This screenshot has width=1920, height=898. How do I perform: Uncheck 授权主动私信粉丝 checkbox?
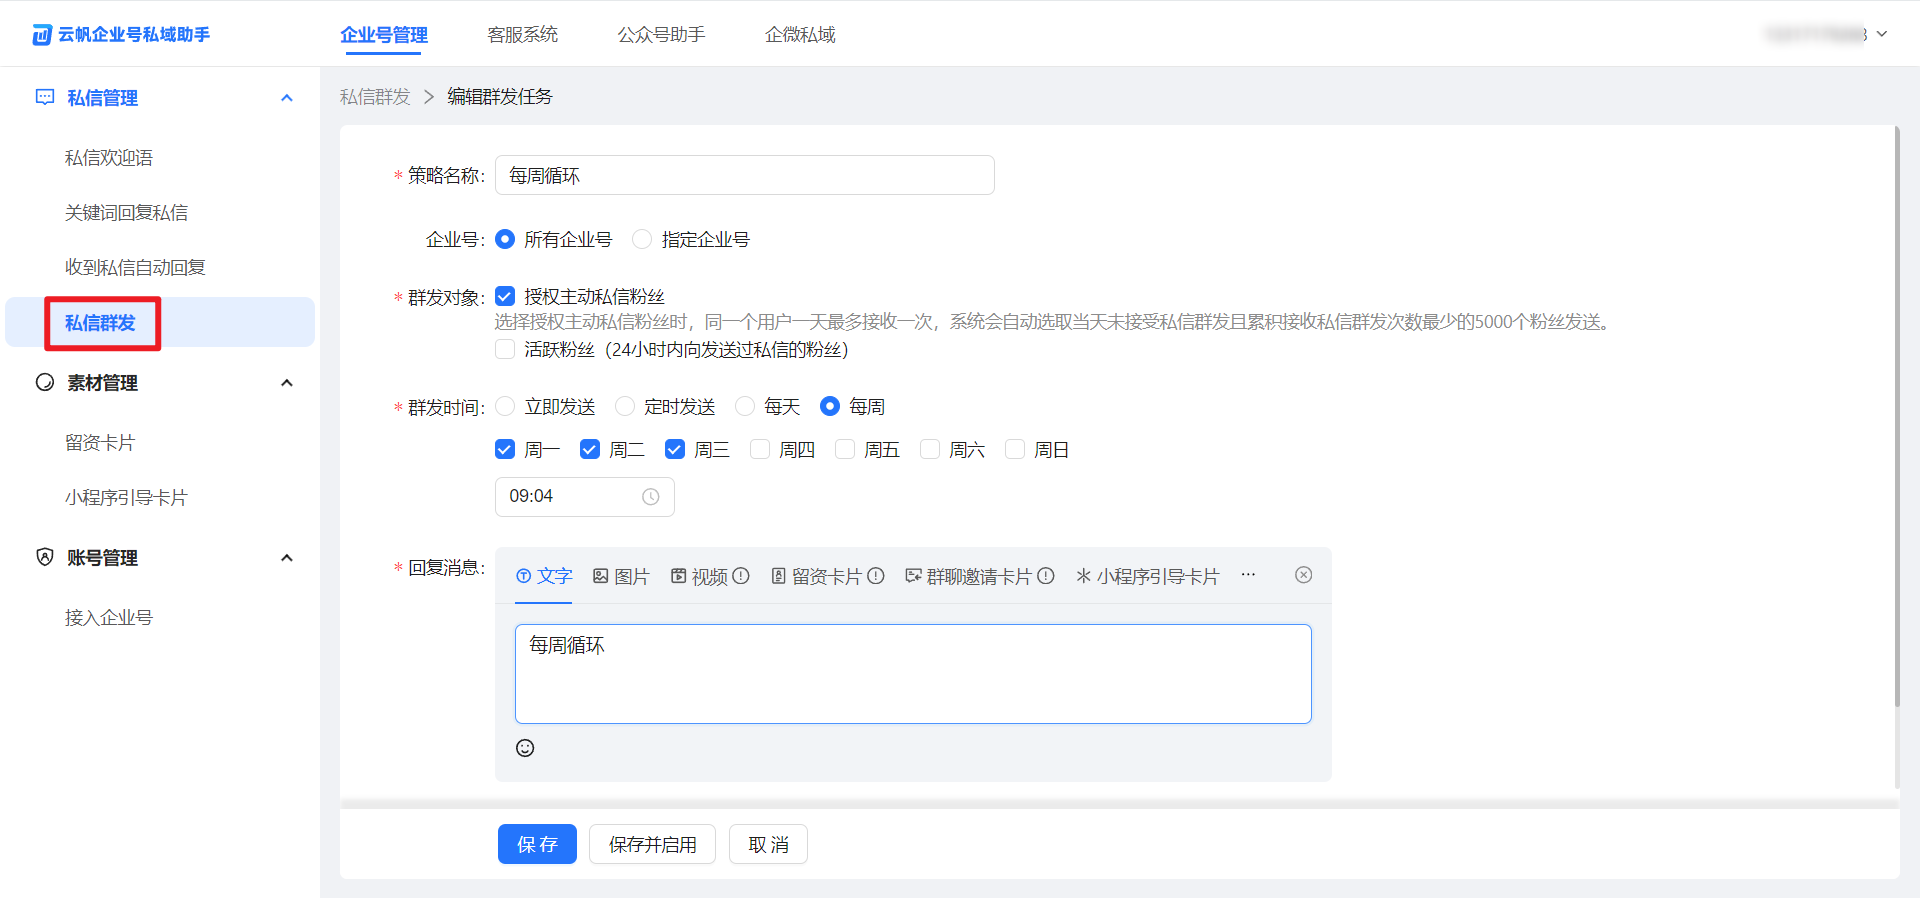pyautogui.click(x=505, y=296)
